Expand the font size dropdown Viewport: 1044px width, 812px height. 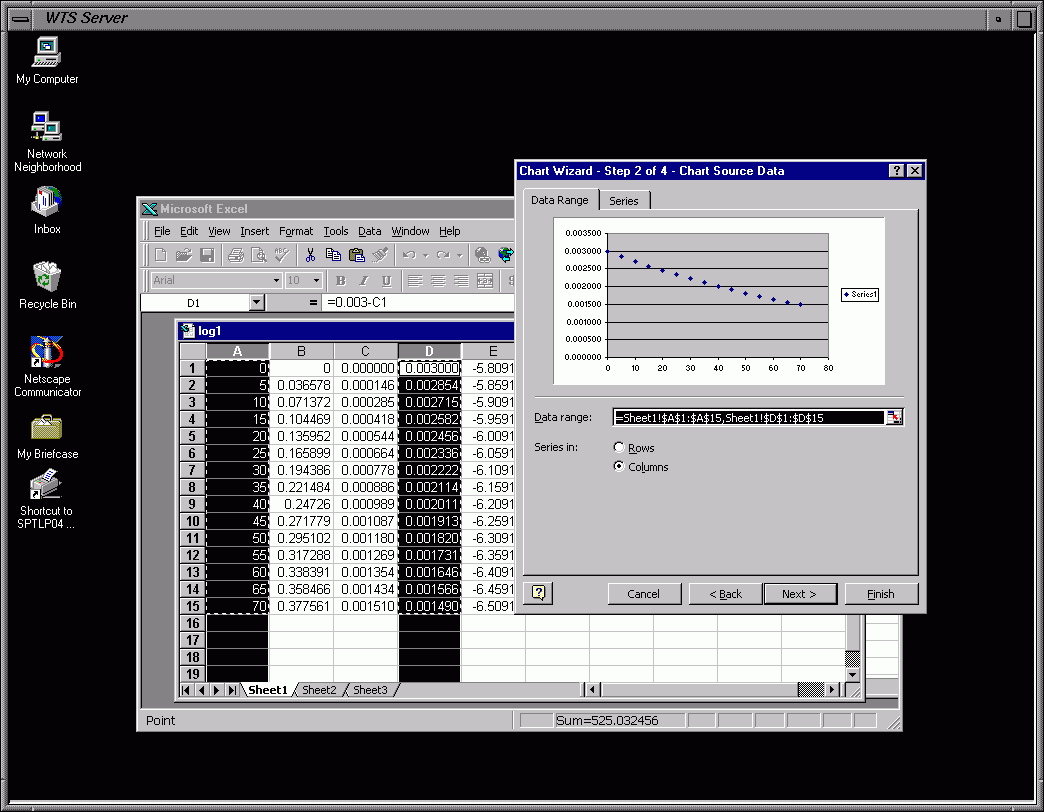(316, 281)
